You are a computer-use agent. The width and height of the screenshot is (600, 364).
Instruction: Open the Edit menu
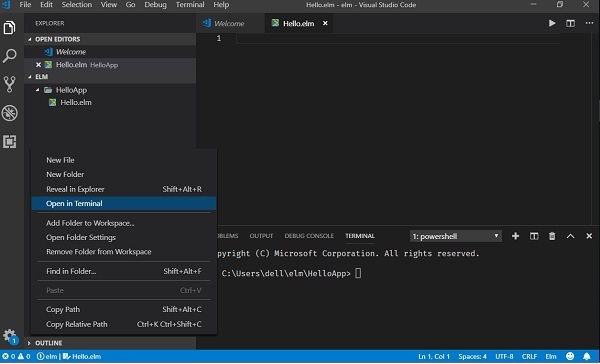click(46, 5)
